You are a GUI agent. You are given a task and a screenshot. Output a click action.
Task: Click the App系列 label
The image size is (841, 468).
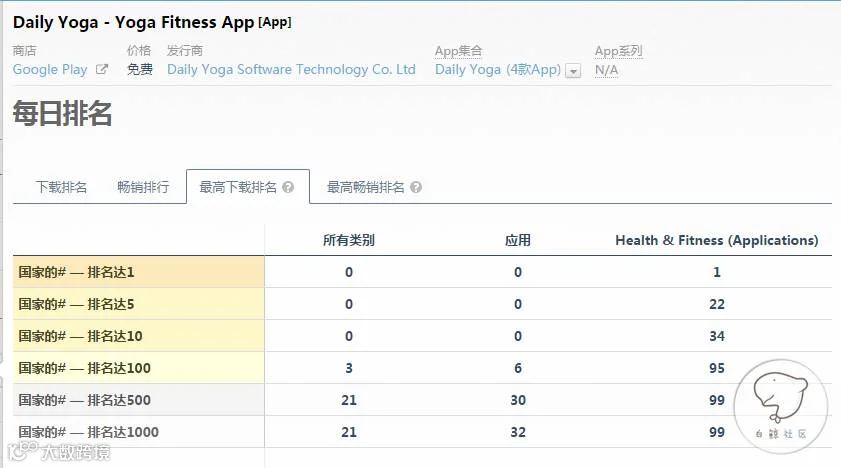pos(618,51)
